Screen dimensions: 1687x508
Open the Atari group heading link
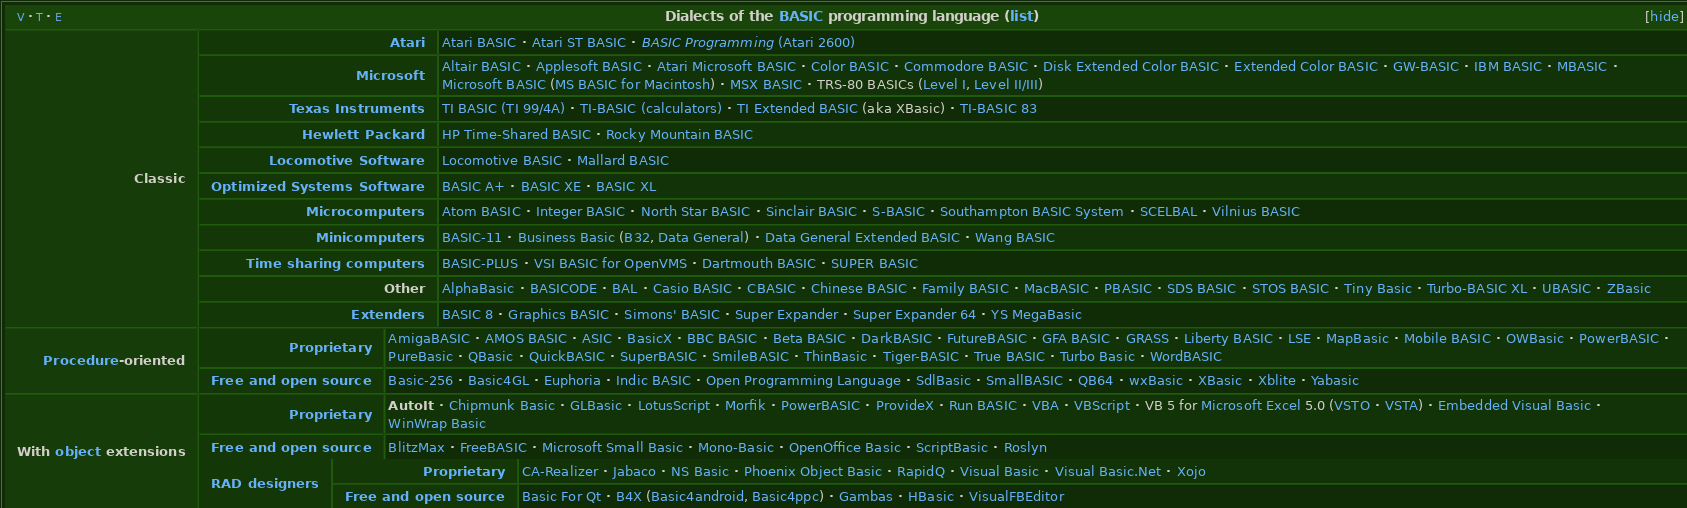(x=407, y=42)
